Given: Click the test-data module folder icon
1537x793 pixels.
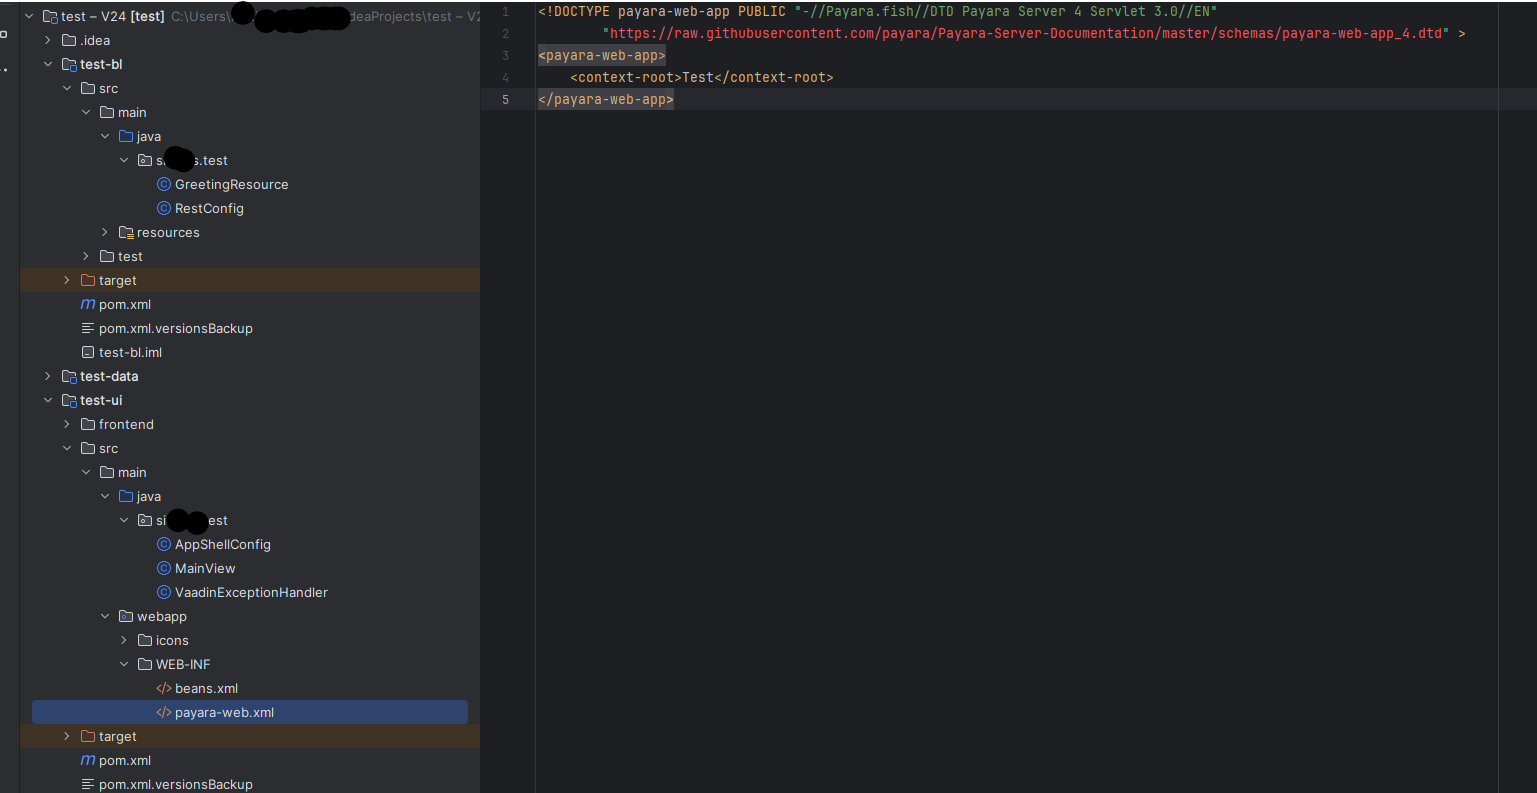Looking at the screenshot, I should click(x=69, y=377).
